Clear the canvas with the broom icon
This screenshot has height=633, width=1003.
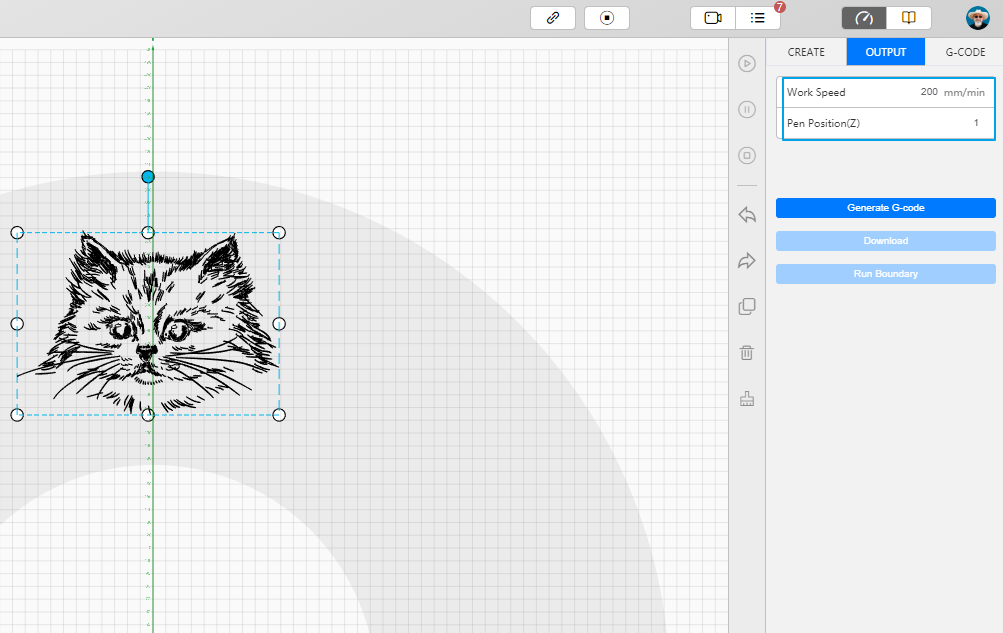(746, 399)
